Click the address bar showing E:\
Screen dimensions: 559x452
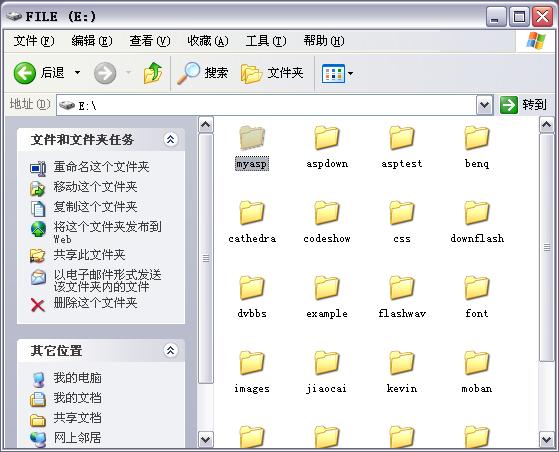[x=266, y=105]
